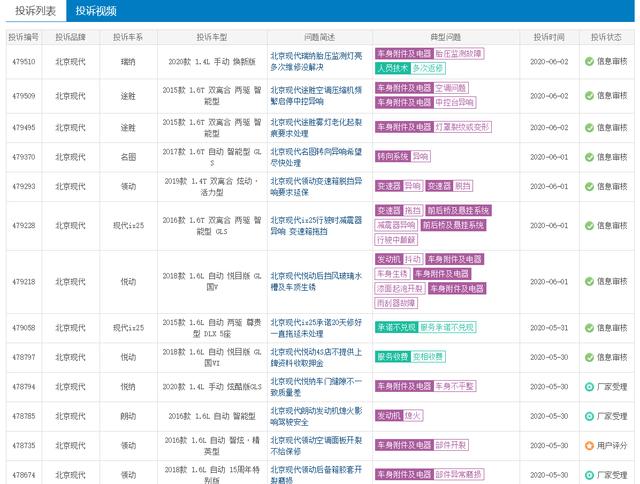Select model cell 2016款 1.6L 自动 智能型

click(212, 416)
